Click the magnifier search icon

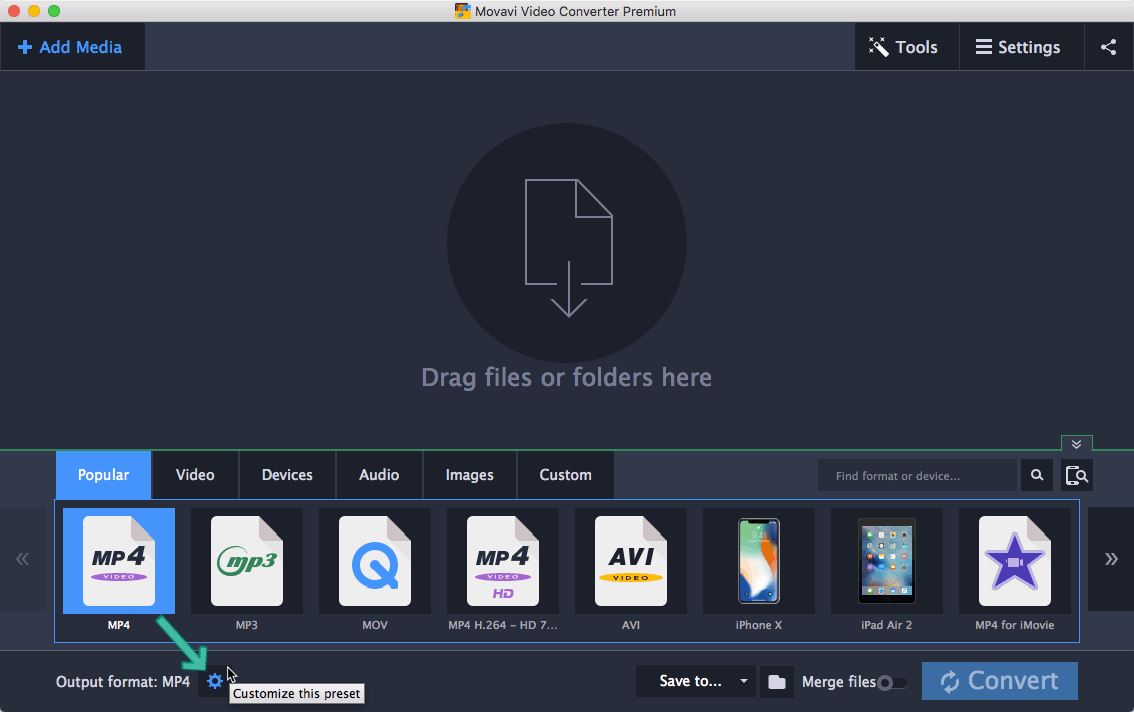(1037, 475)
